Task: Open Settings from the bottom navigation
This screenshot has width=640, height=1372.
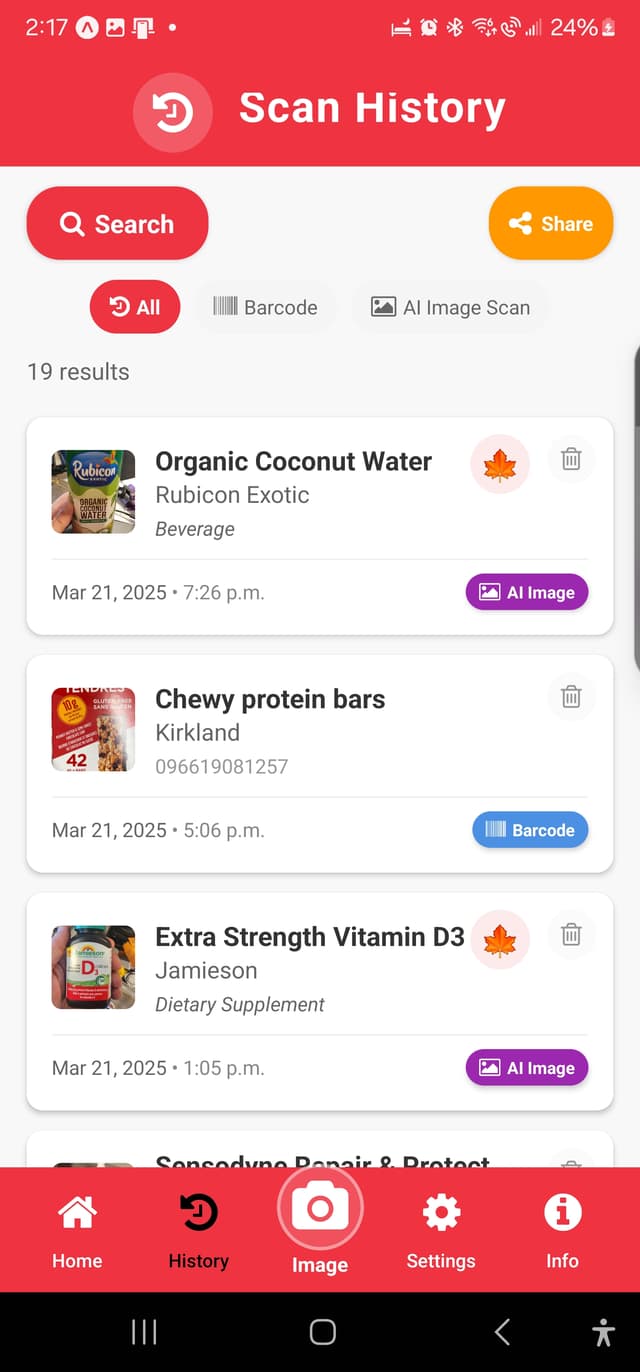Action: (441, 1226)
